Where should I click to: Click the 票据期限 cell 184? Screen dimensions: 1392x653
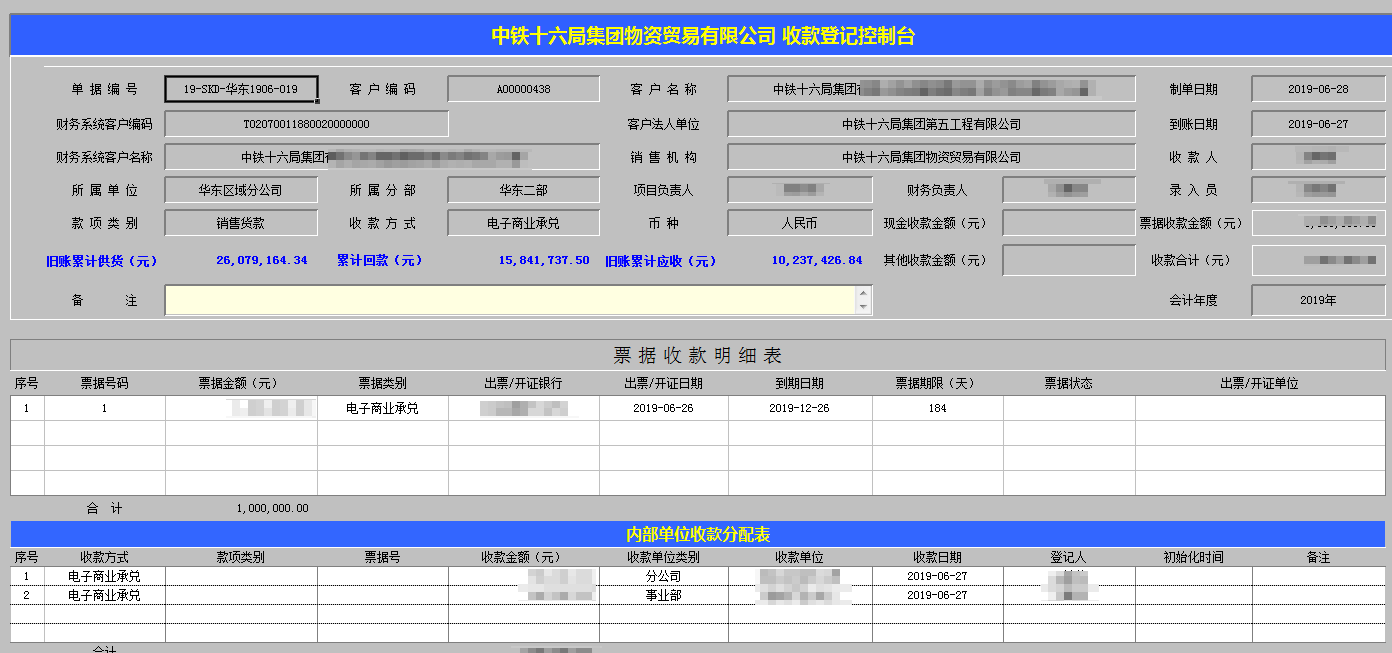click(x=937, y=408)
